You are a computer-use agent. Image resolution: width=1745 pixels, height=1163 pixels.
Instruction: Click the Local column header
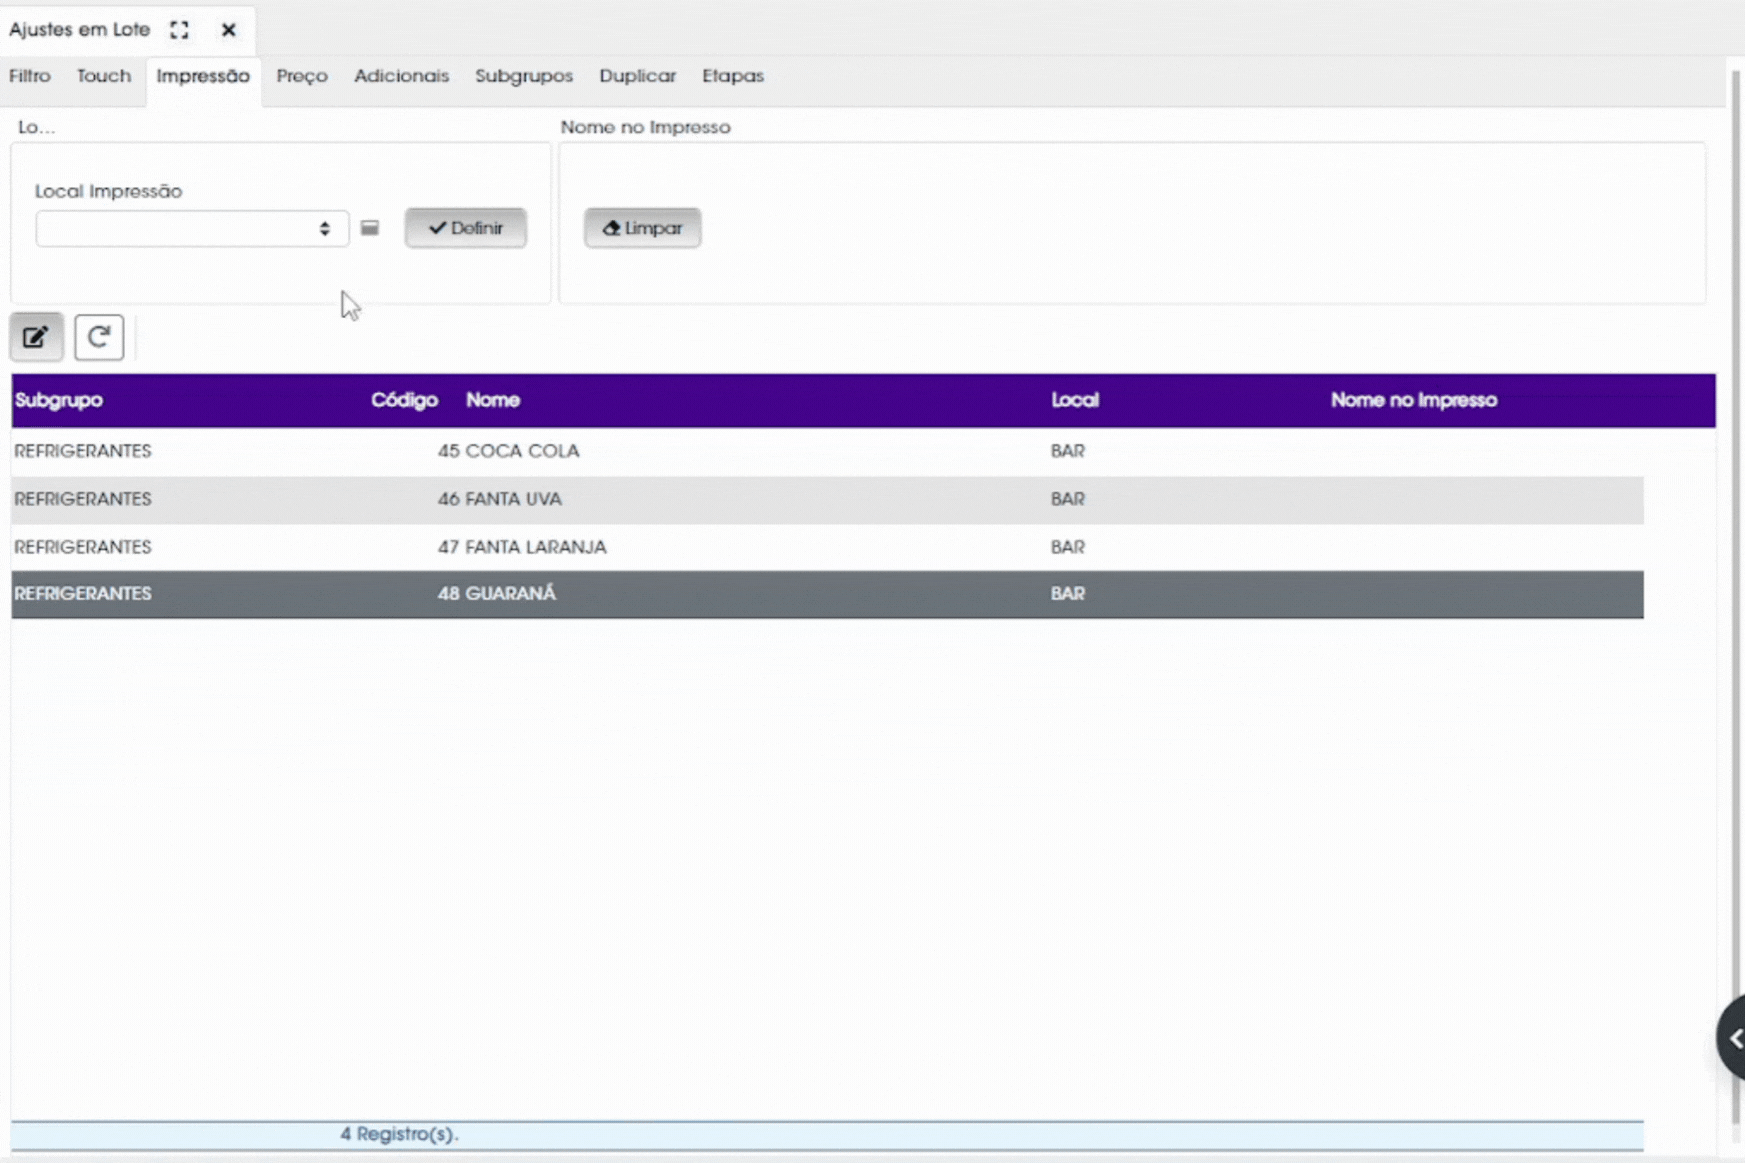coord(1075,400)
